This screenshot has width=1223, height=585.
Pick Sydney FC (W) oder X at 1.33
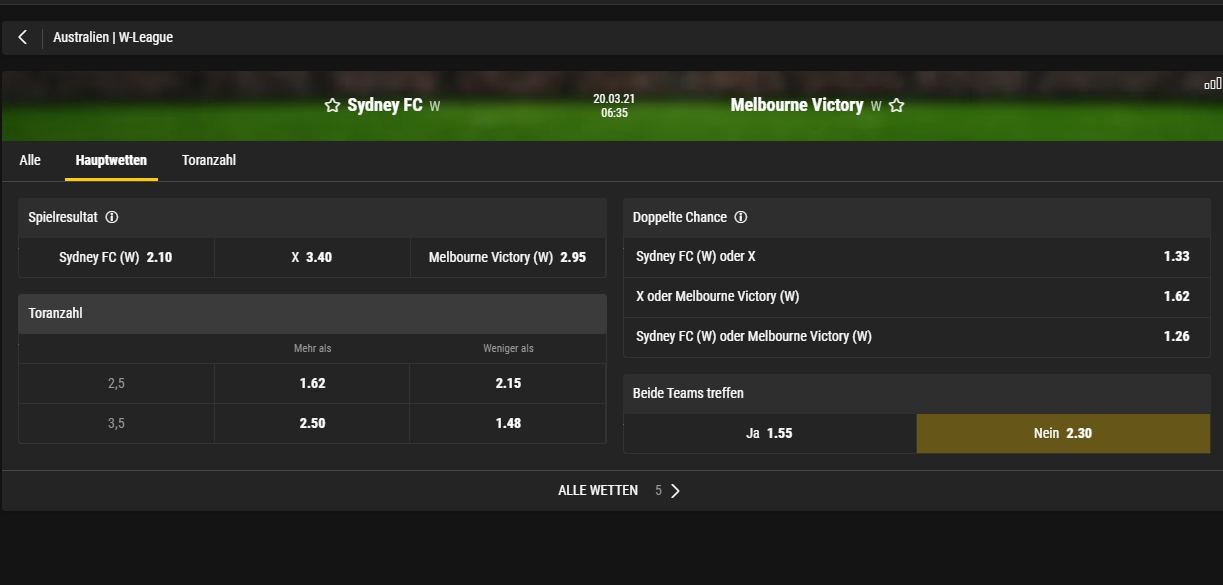[x=917, y=257]
